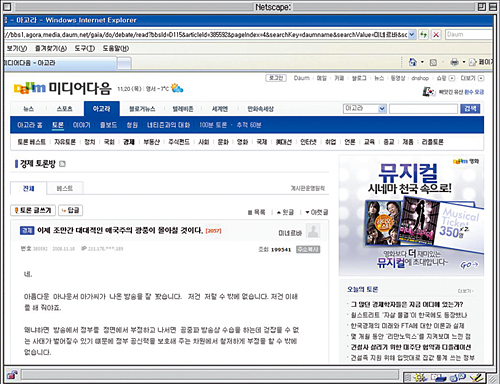This screenshot has height=384, width=500.
Task: Click the blue 검색 search button
Action: (470, 109)
